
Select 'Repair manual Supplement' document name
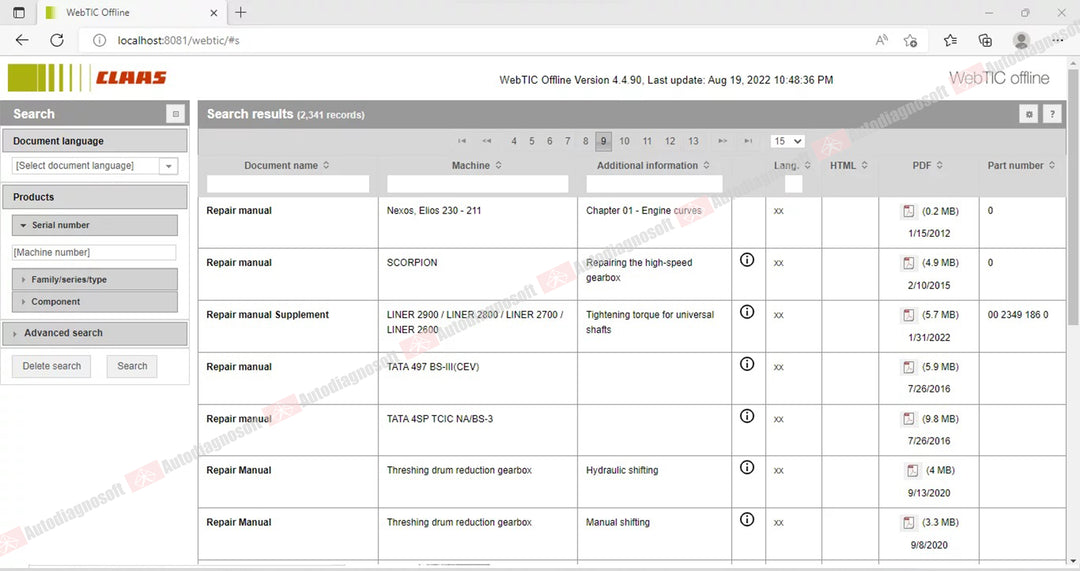[x=267, y=315]
